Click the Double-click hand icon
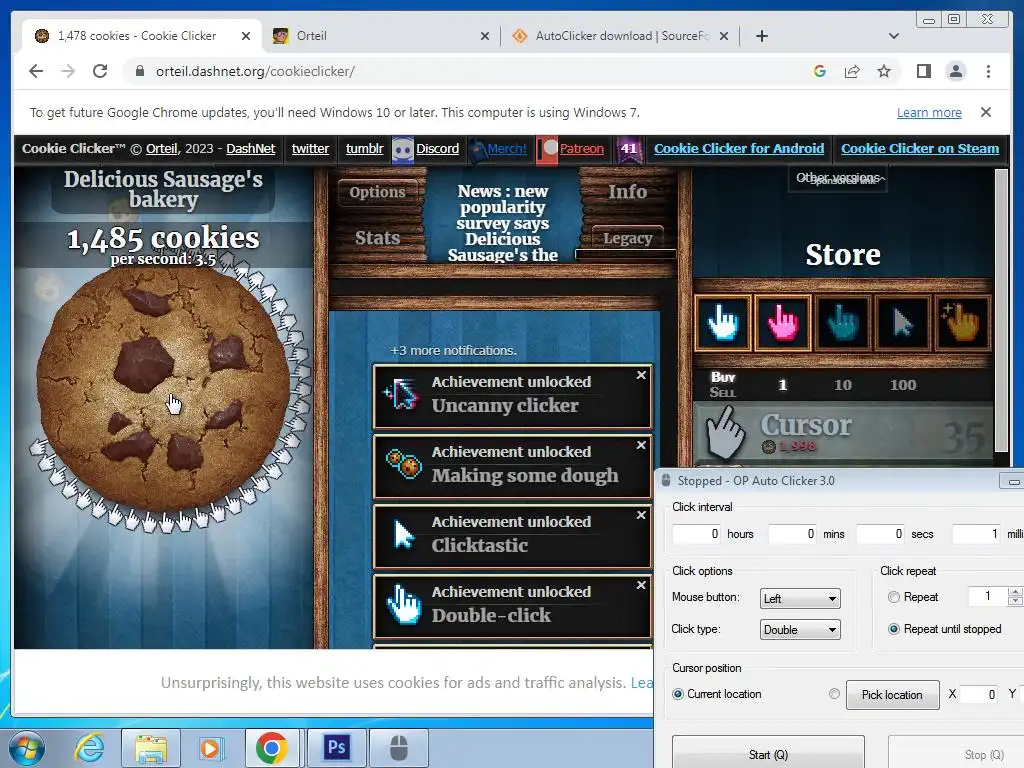The width and height of the screenshot is (1024, 768). click(402, 604)
